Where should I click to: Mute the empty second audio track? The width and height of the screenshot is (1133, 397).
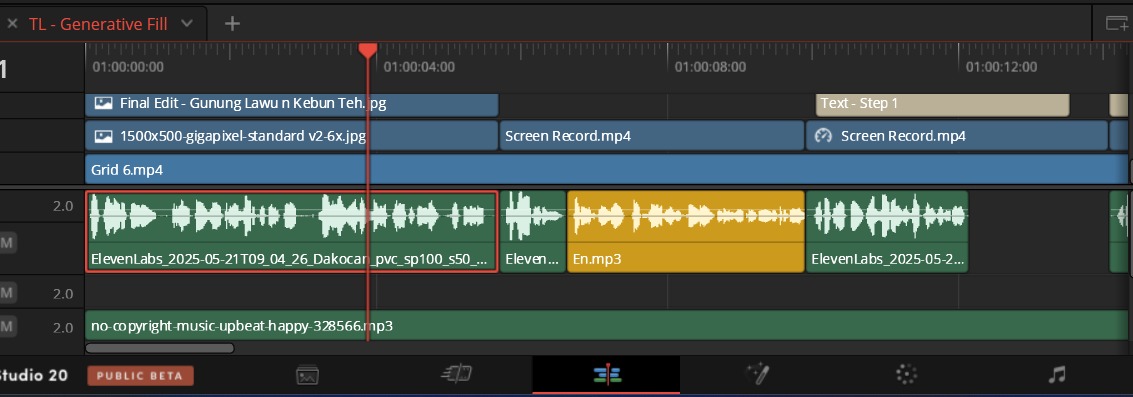[7, 293]
